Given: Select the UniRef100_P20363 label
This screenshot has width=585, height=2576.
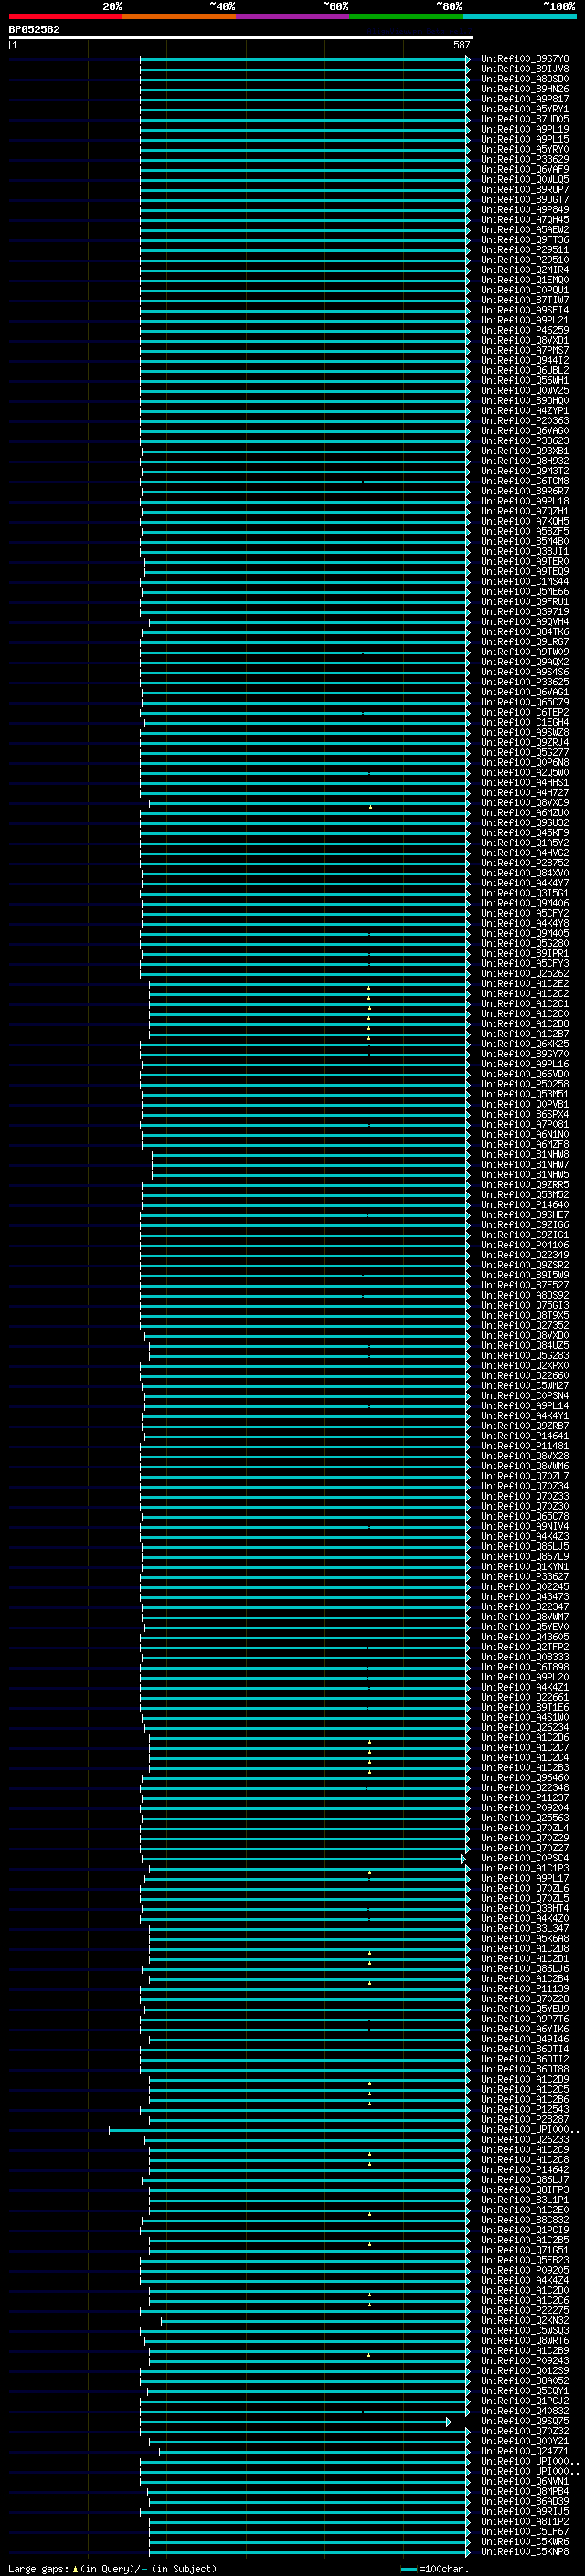Looking at the screenshot, I should (524, 421).
